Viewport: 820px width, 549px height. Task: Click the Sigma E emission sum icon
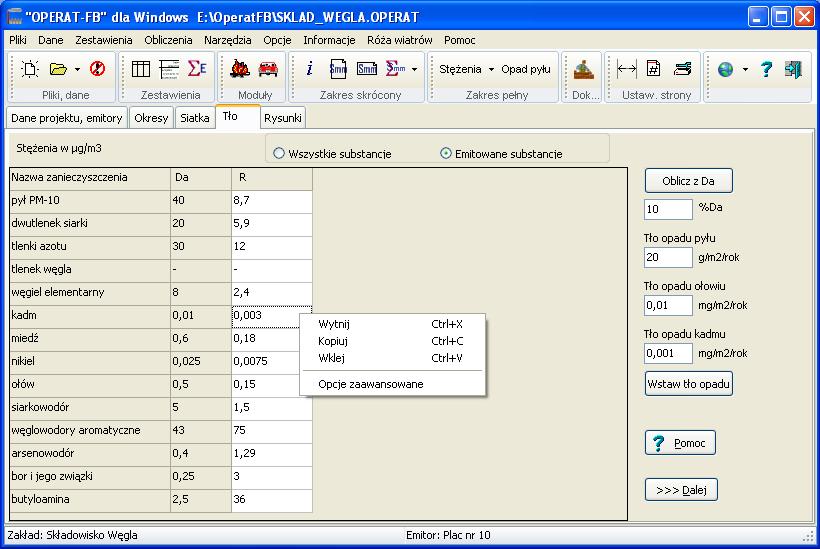tap(197, 69)
